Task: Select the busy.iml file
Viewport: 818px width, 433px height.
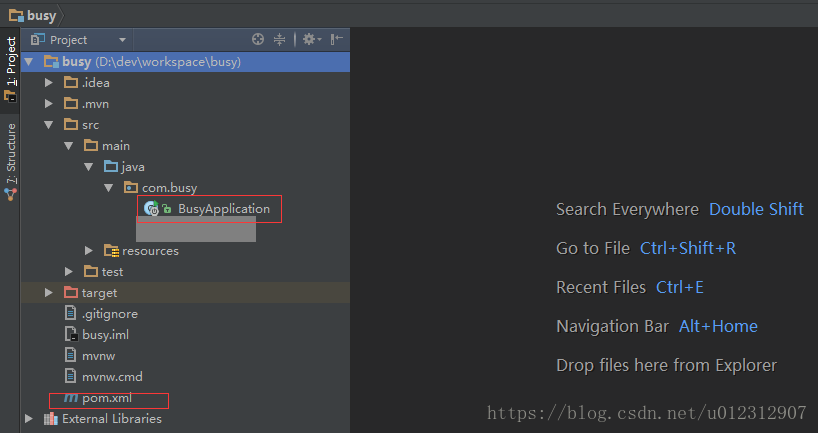Action: click(x=105, y=334)
